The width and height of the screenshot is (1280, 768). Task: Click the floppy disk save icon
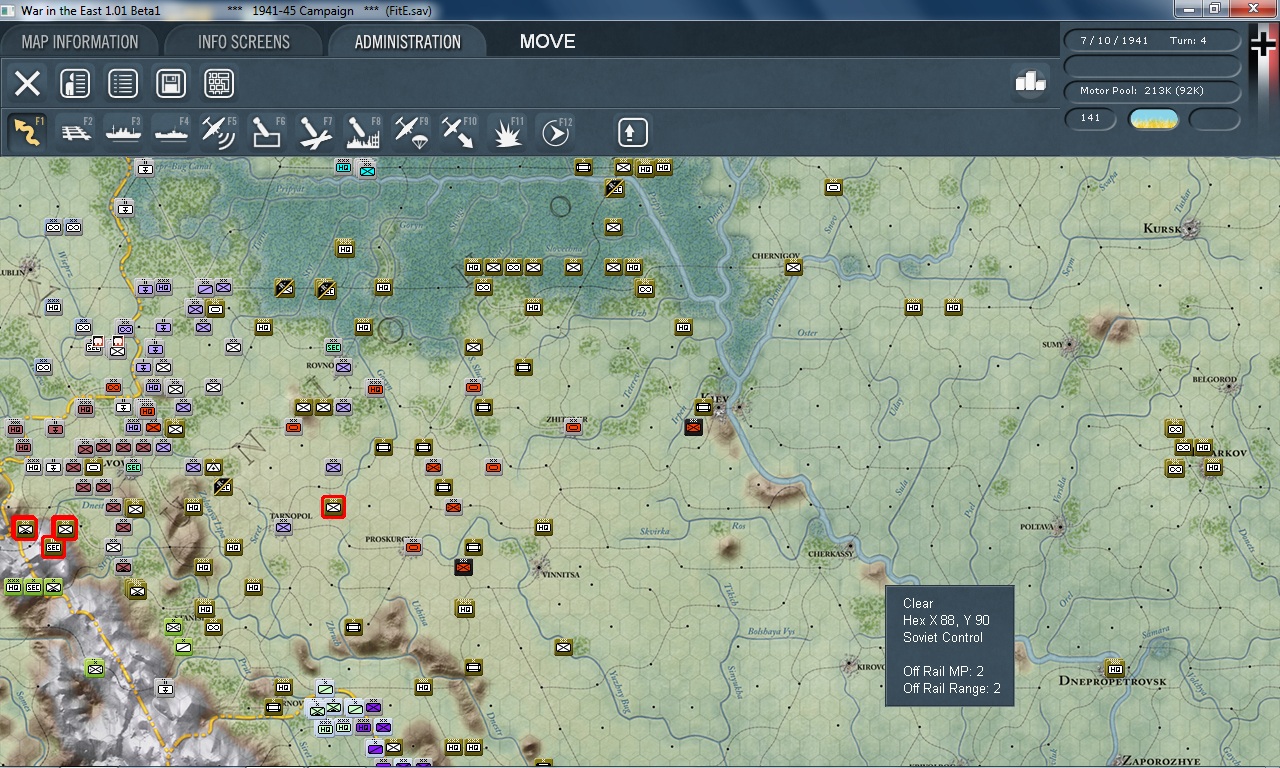171,83
